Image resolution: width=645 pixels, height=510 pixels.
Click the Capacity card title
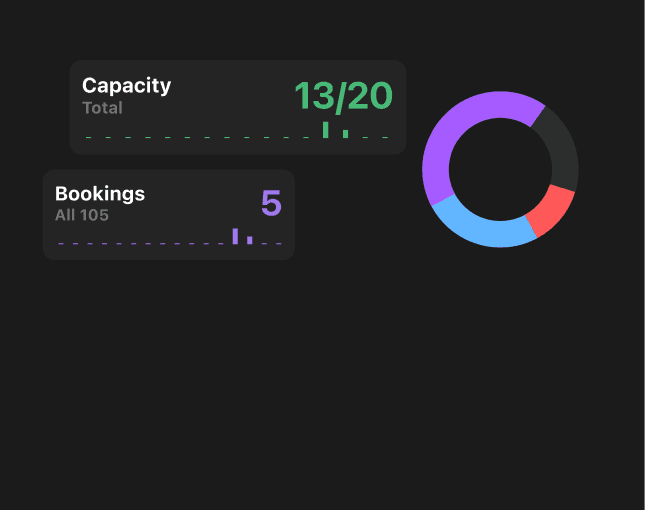pos(126,86)
